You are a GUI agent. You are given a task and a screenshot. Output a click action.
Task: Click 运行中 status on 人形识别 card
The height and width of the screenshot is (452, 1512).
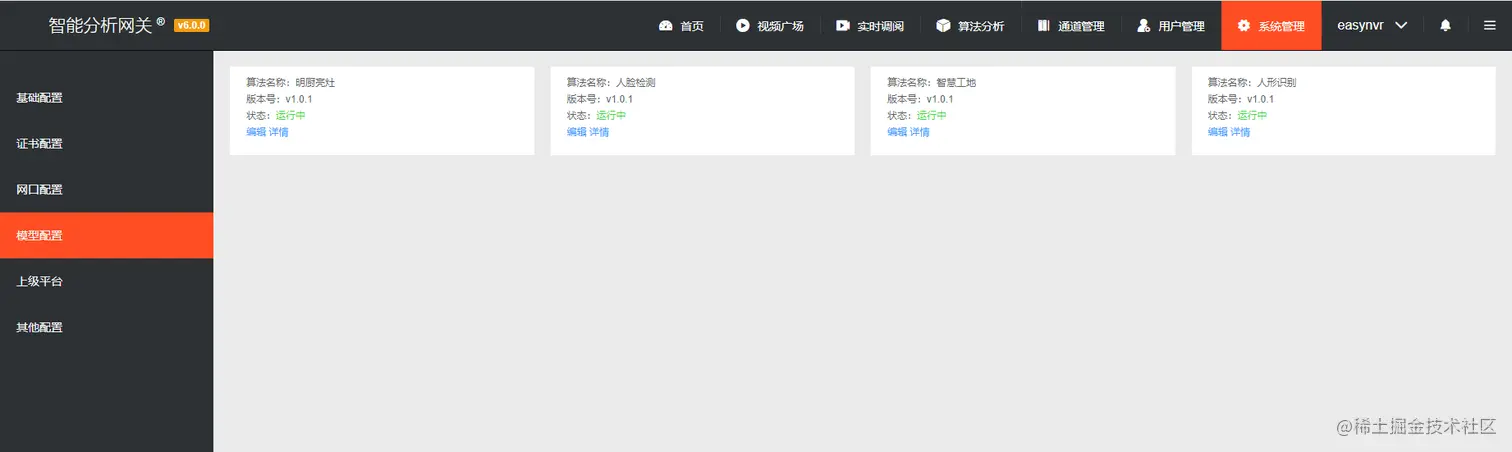click(x=1252, y=116)
